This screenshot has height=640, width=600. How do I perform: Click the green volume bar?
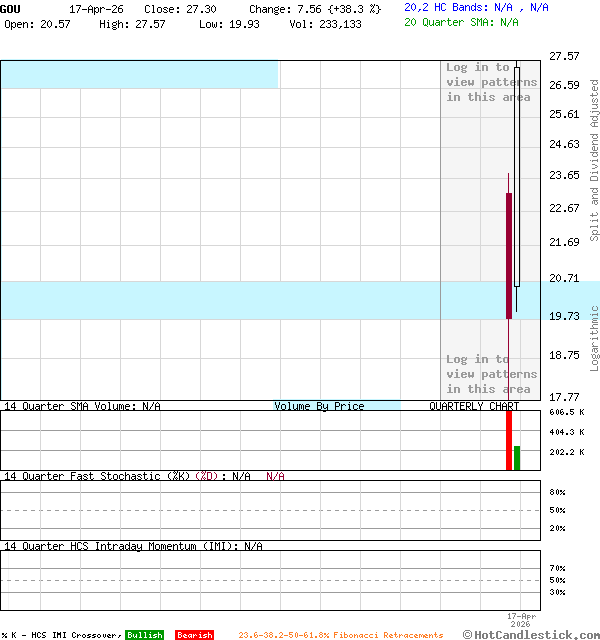pyautogui.click(x=517, y=458)
